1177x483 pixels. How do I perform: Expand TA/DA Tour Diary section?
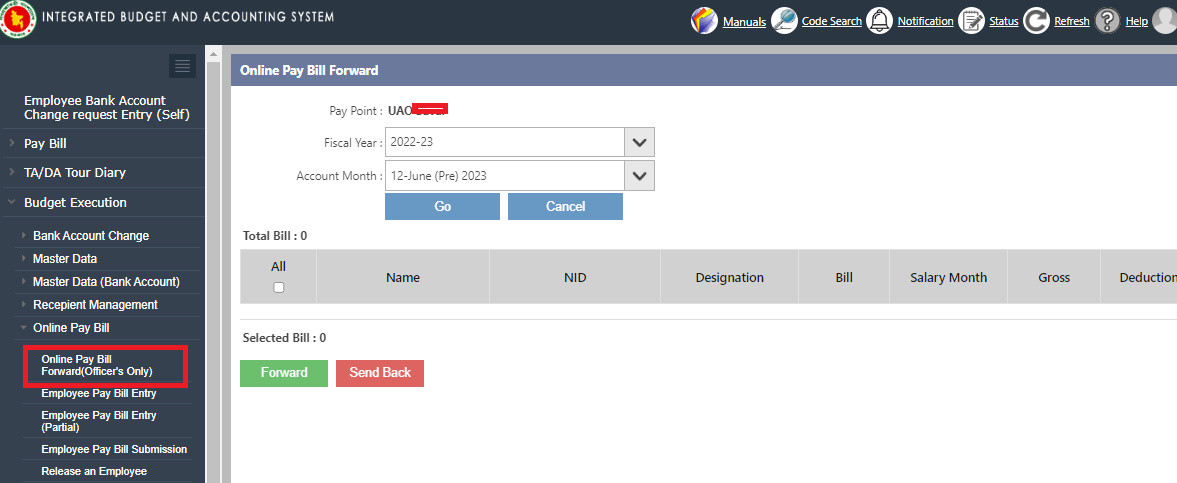tap(74, 173)
